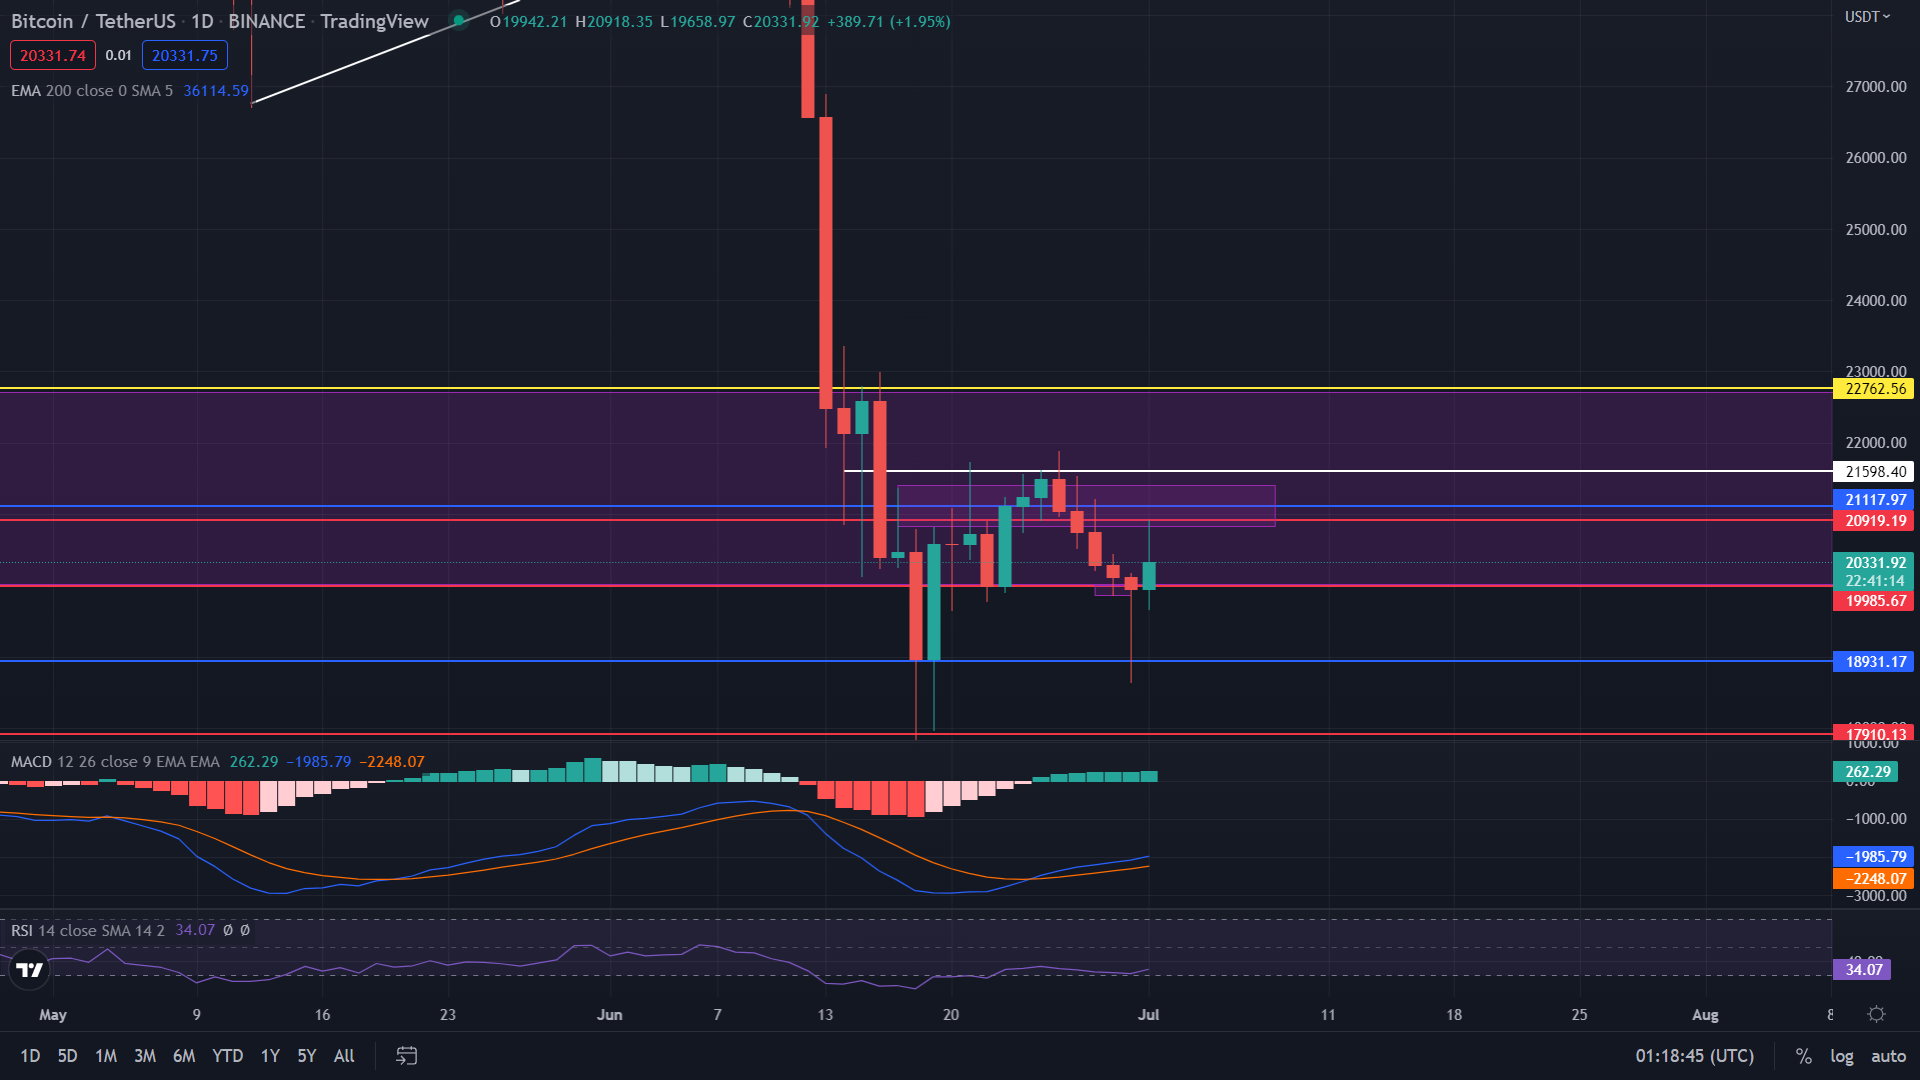Click the Bitcoin / TetherUS symbol title
This screenshot has width=1920, height=1080.
93,21
